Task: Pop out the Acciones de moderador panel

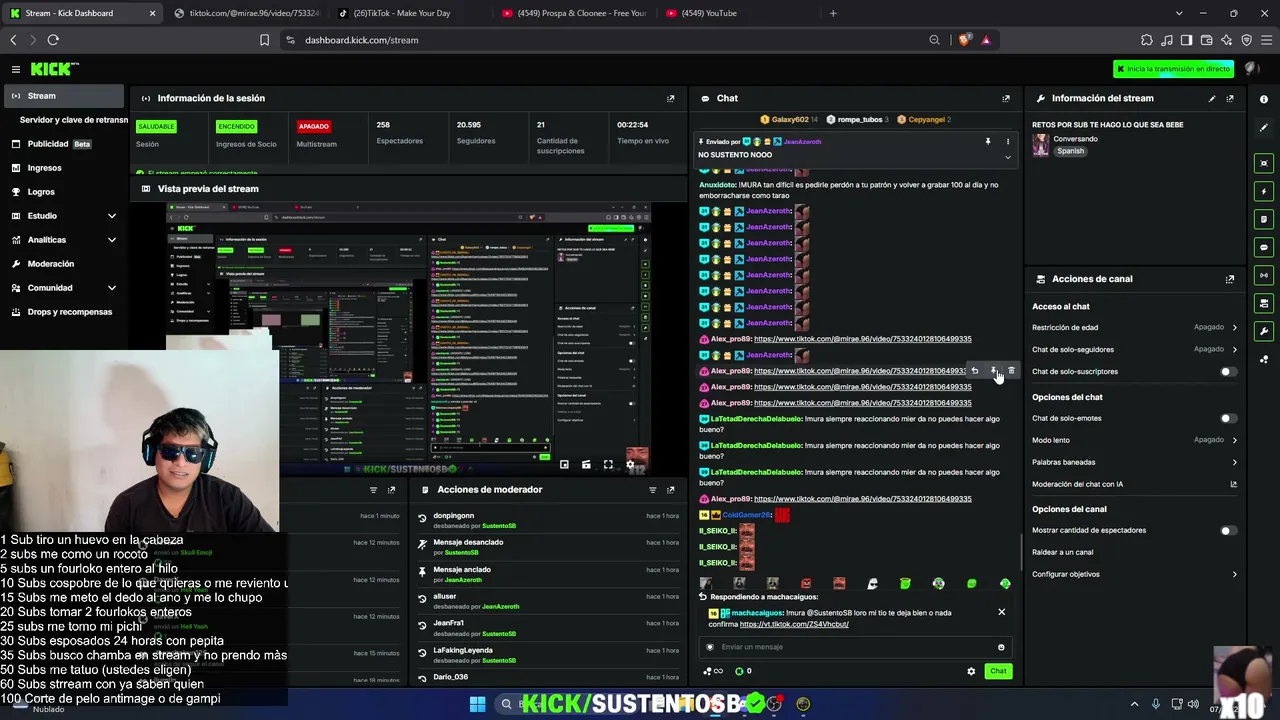Action: pyautogui.click(x=671, y=490)
